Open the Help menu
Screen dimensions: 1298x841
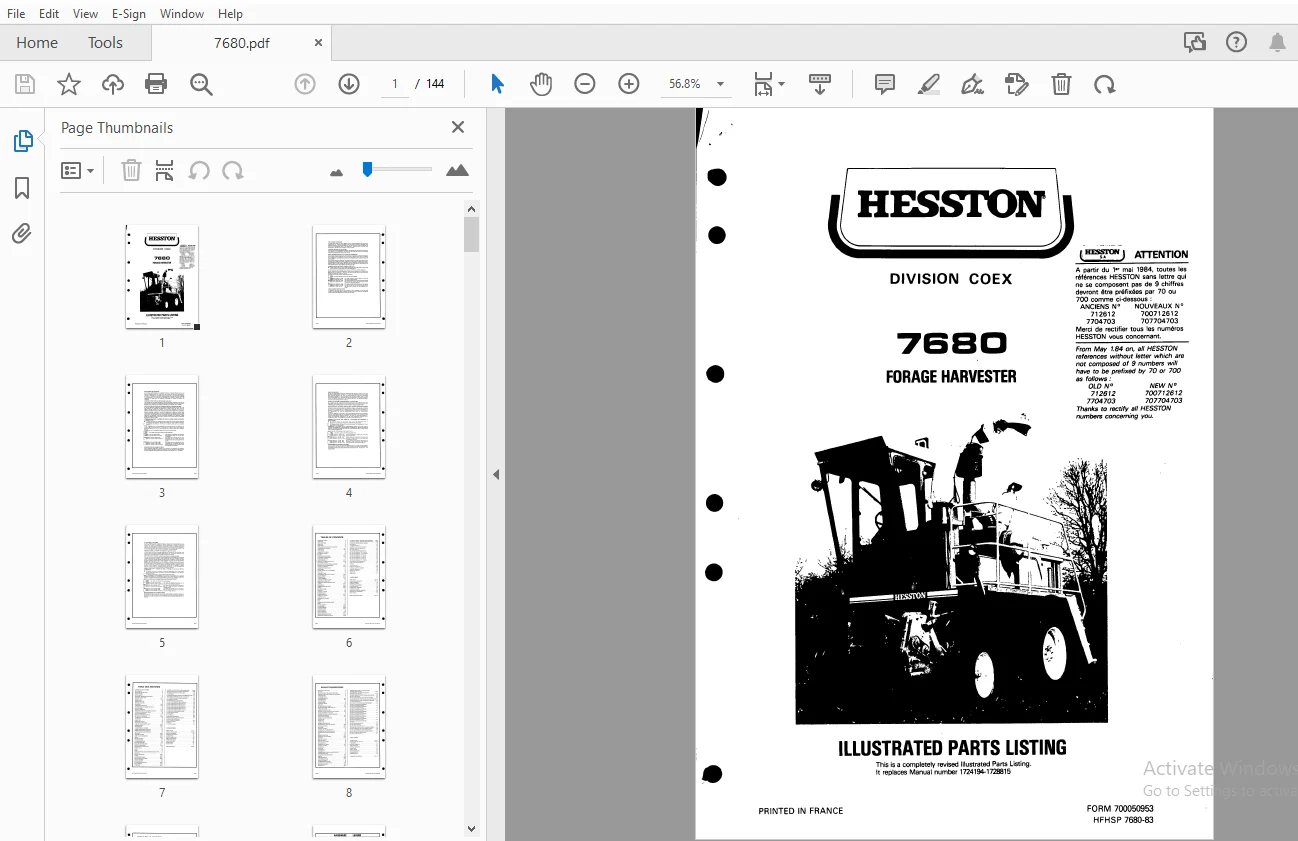click(x=230, y=14)
